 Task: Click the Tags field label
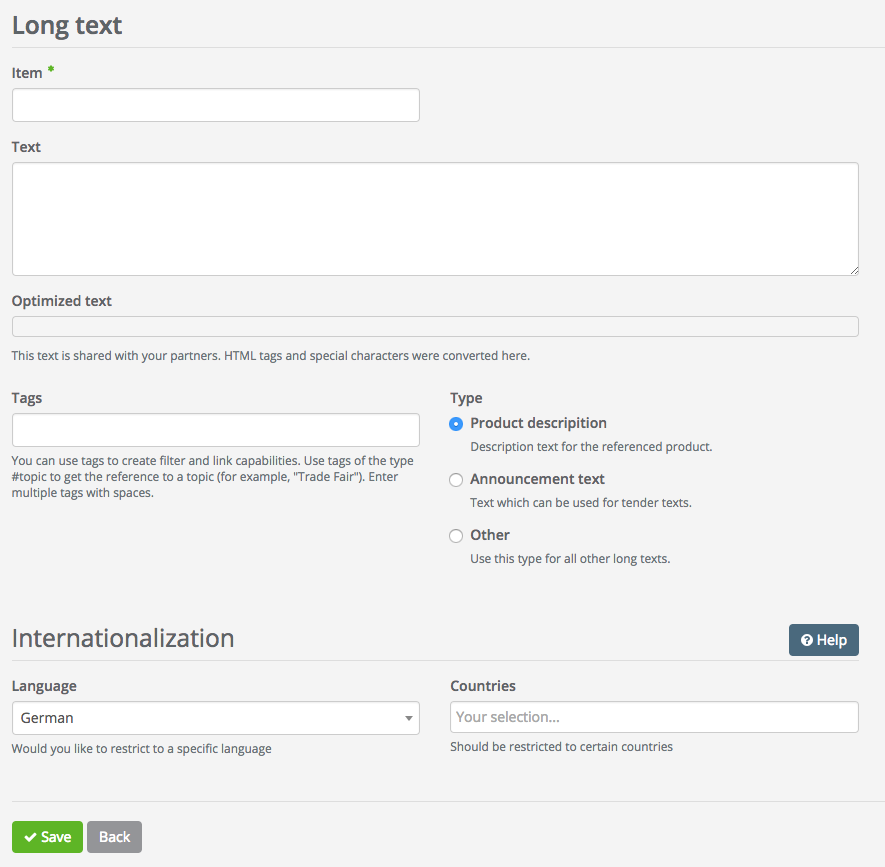point(27,398)
